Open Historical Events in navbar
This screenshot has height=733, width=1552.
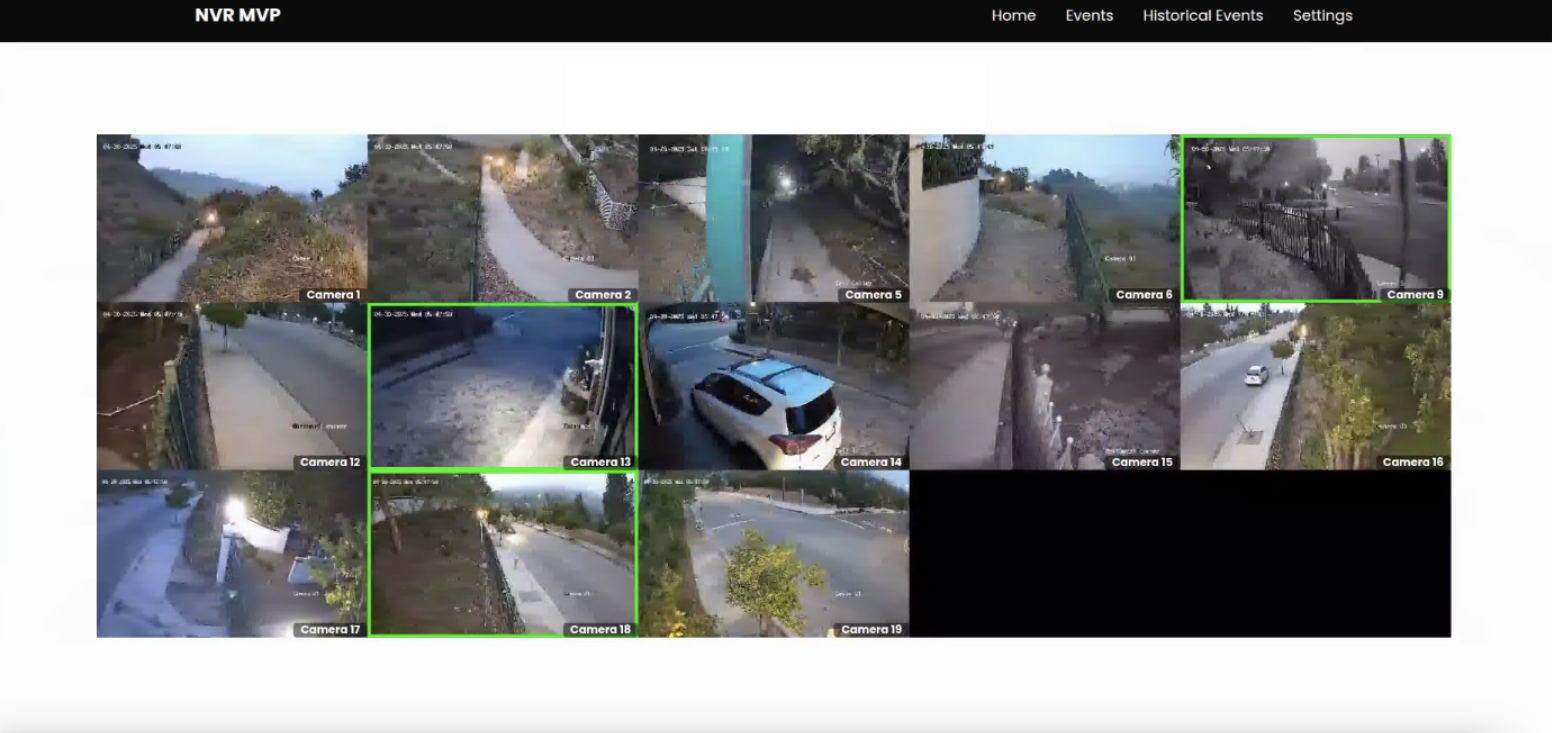point(1202,16)
